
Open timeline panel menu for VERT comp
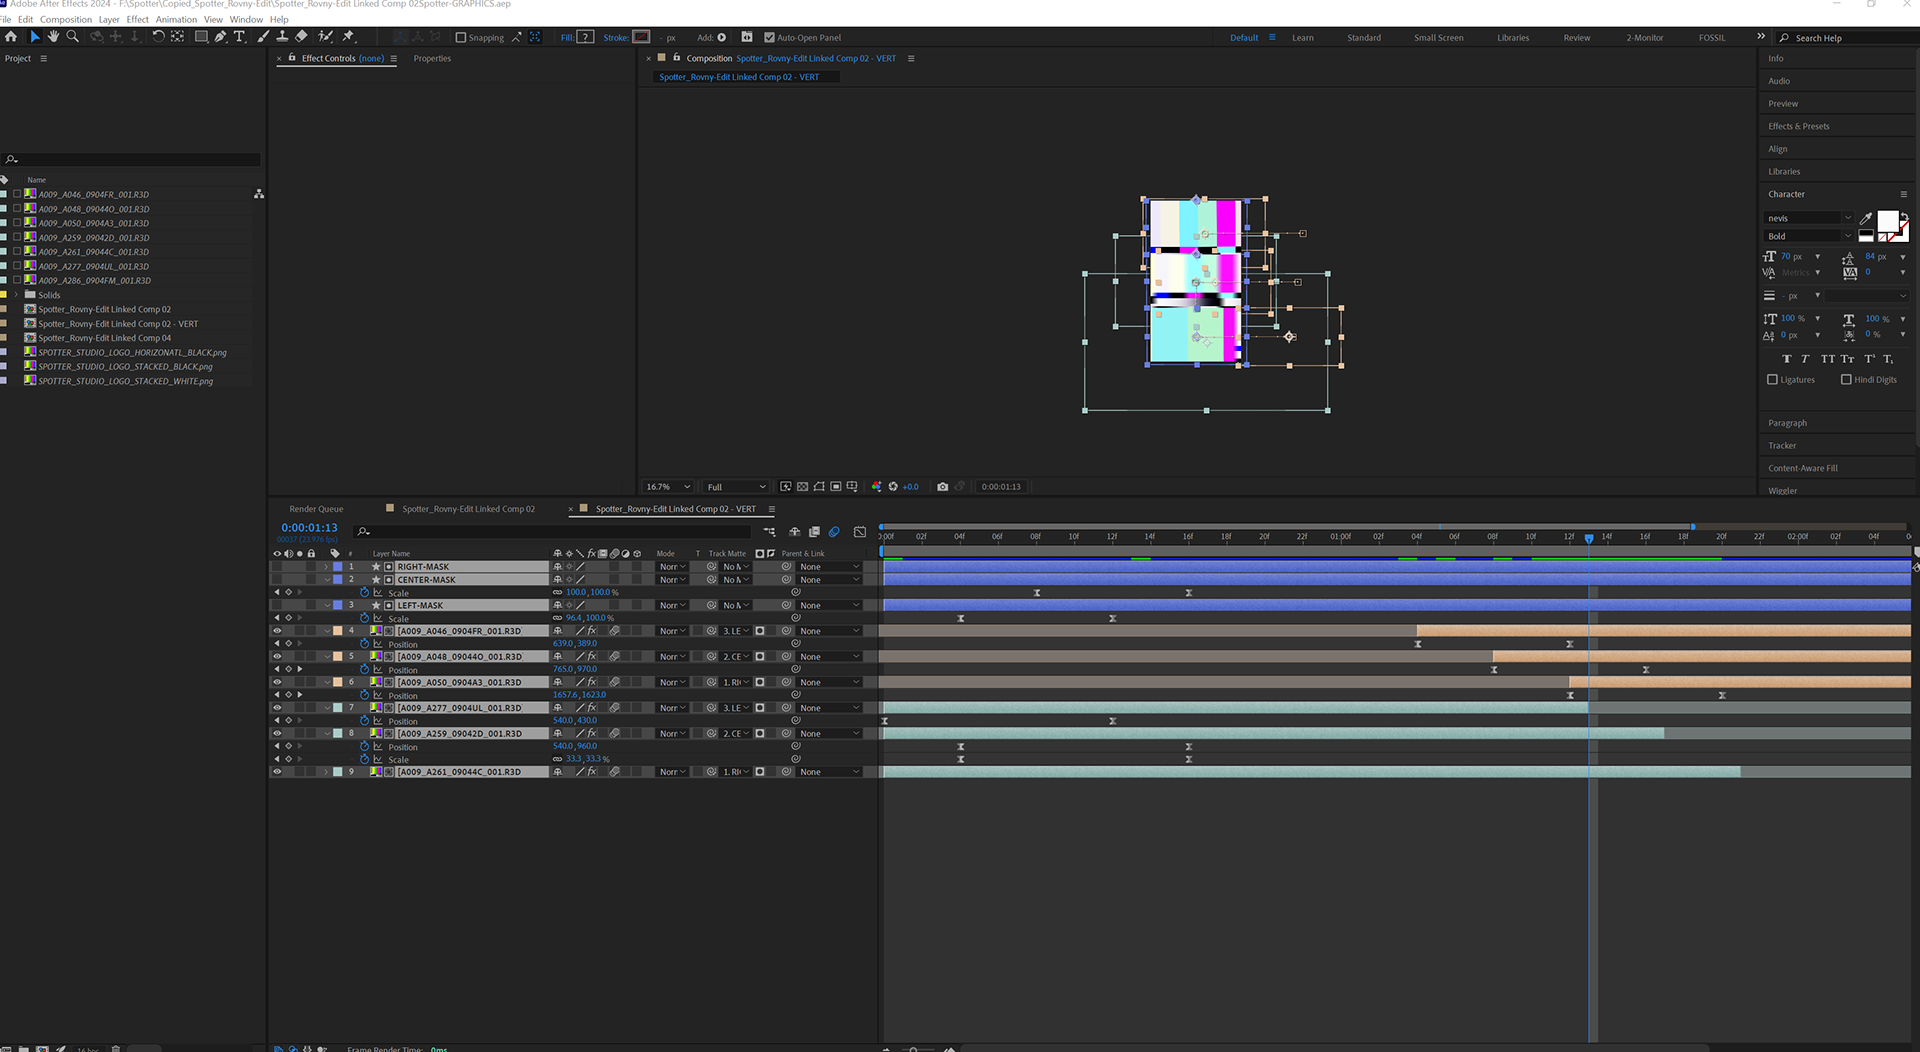click(771, 509)
